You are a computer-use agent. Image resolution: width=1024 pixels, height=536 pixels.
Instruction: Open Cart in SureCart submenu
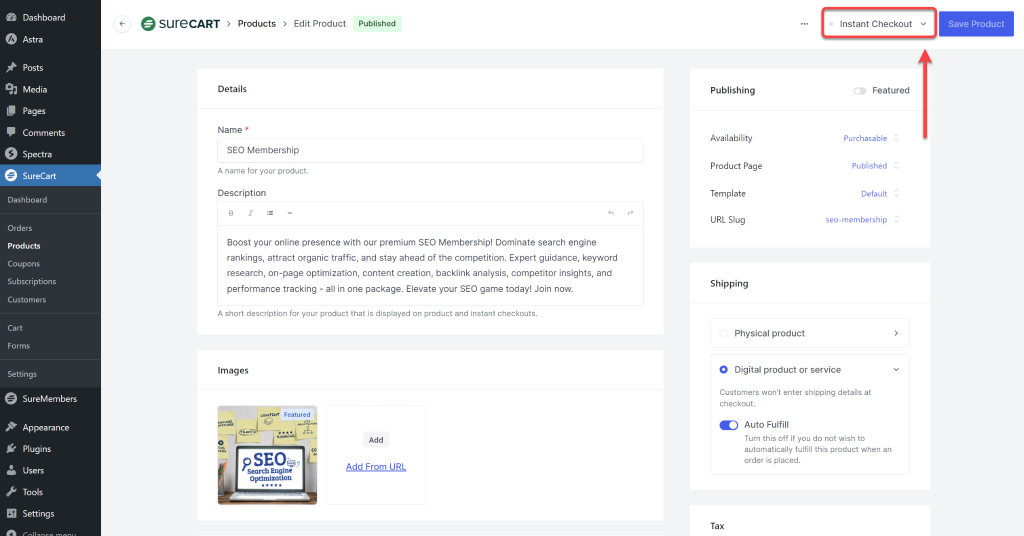coord(15,328)
